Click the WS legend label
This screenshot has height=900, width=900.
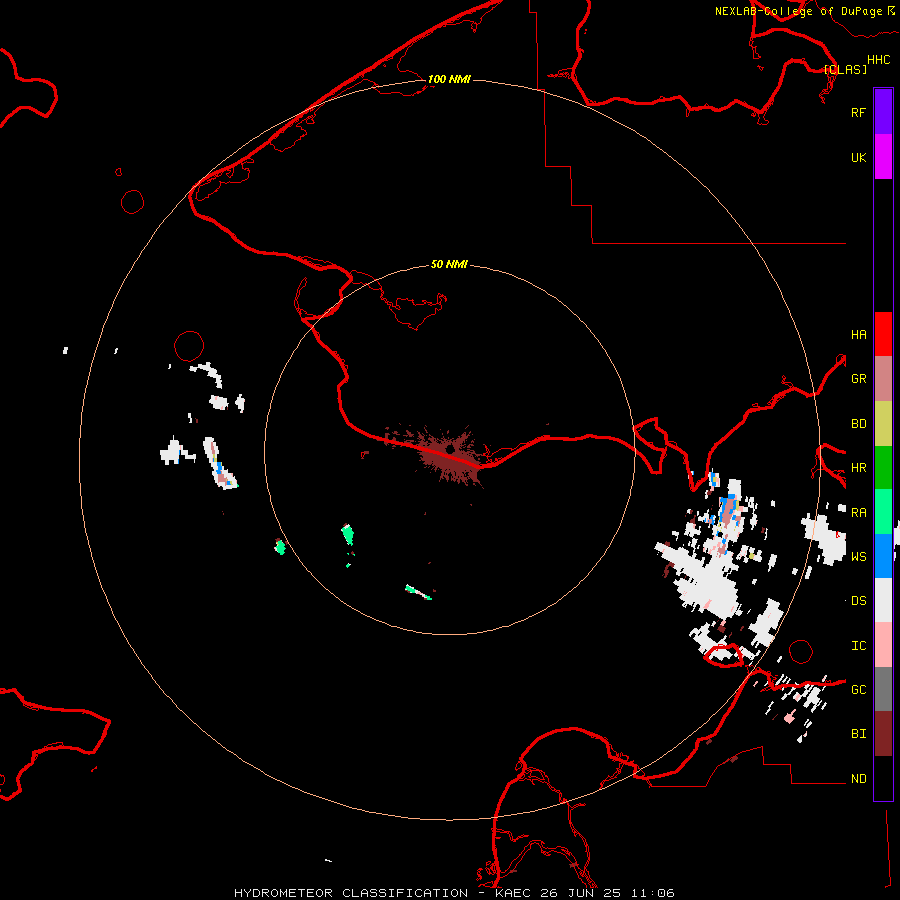[x=858, y=557]
